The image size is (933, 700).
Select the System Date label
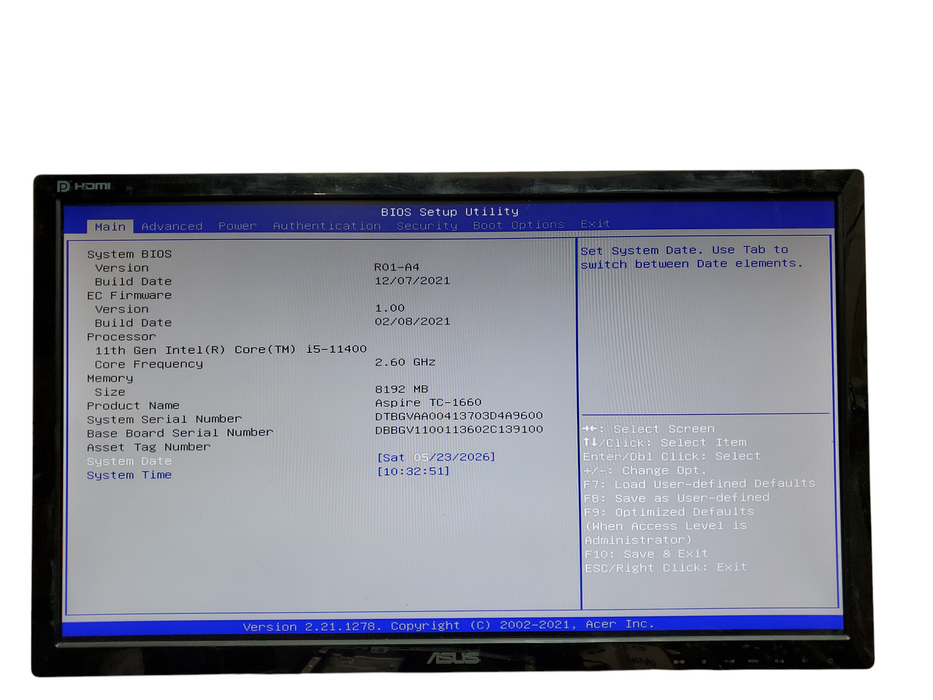[129, 461]
